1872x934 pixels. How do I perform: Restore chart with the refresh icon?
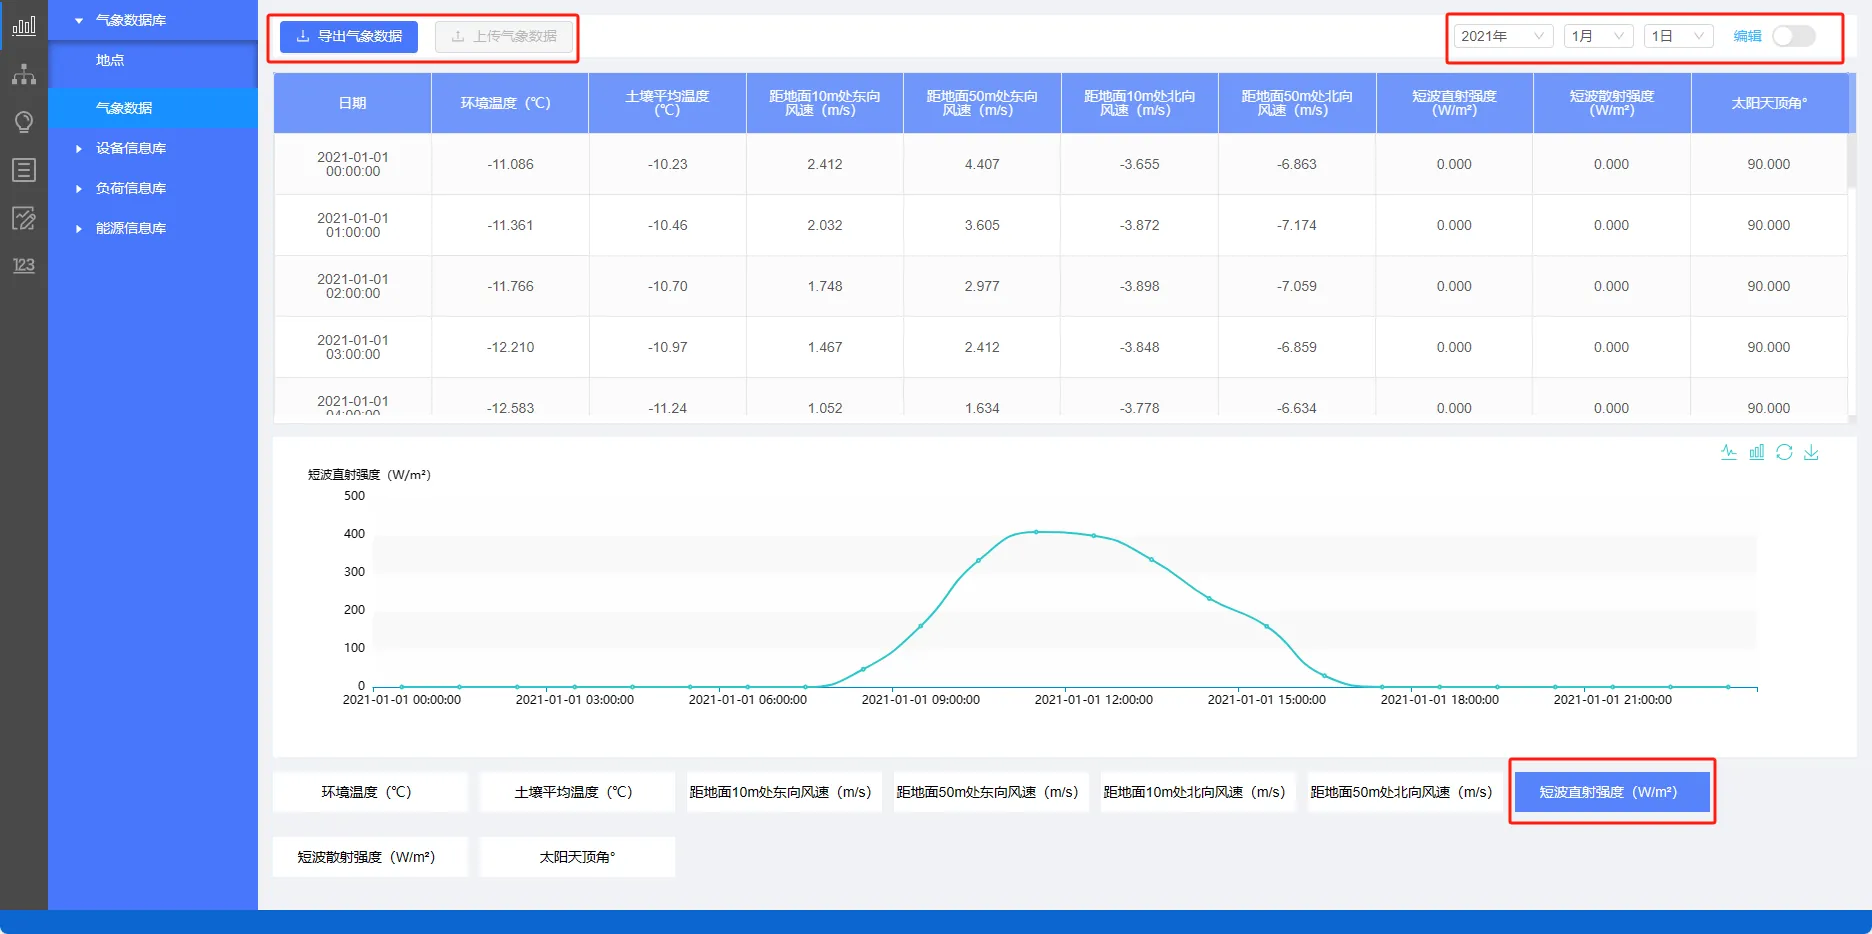coord(1784,452)
